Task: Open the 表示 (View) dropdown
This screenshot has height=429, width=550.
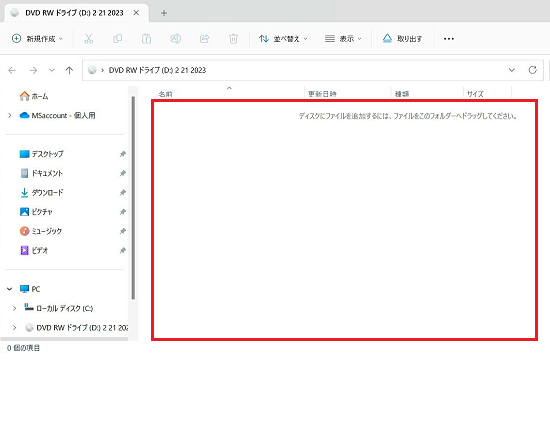Action: (343, 39)
